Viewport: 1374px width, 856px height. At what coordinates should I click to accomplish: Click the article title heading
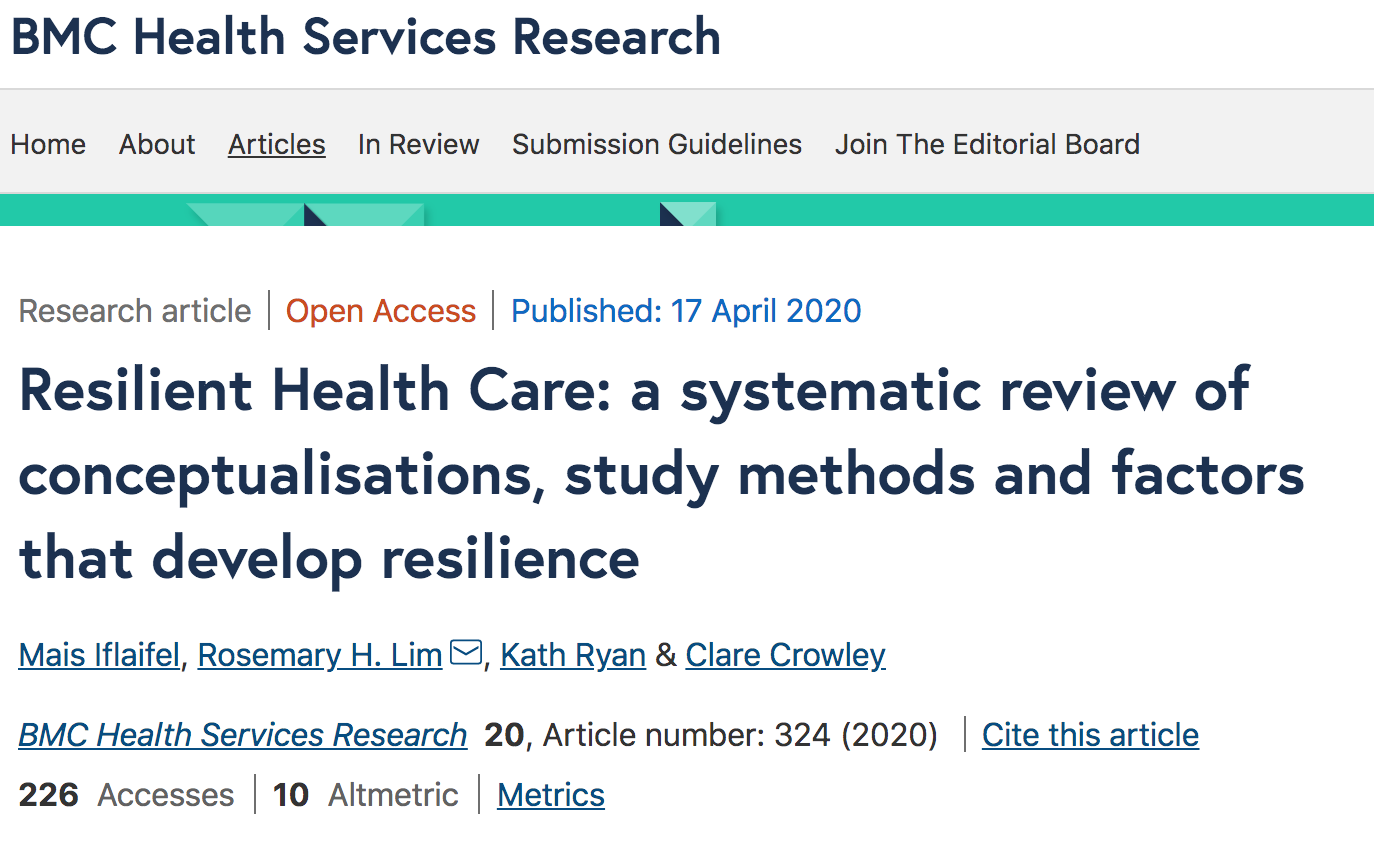pos(660,474)
